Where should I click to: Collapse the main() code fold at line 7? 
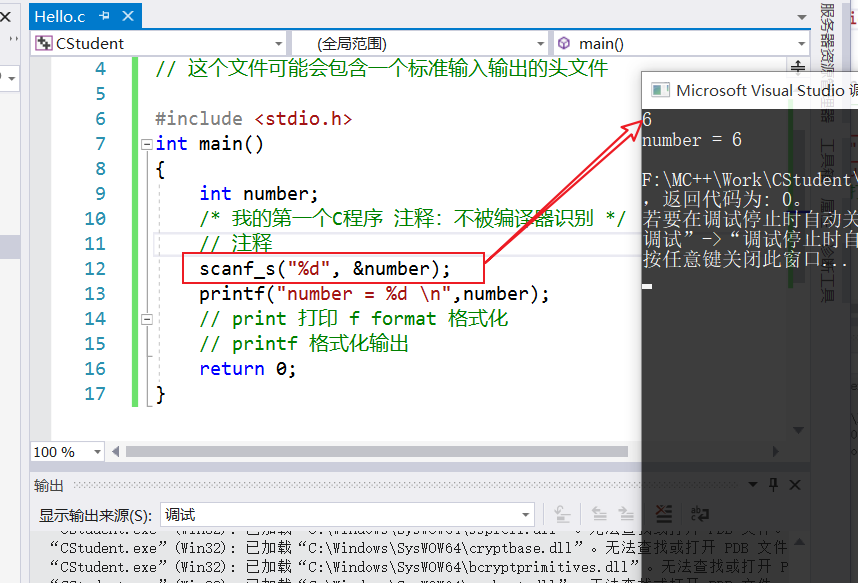coord(145,143)
